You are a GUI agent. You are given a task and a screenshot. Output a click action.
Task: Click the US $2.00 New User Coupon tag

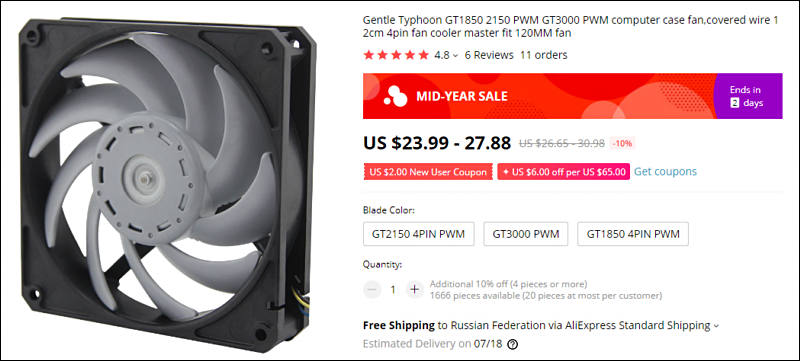click(428, 172)
